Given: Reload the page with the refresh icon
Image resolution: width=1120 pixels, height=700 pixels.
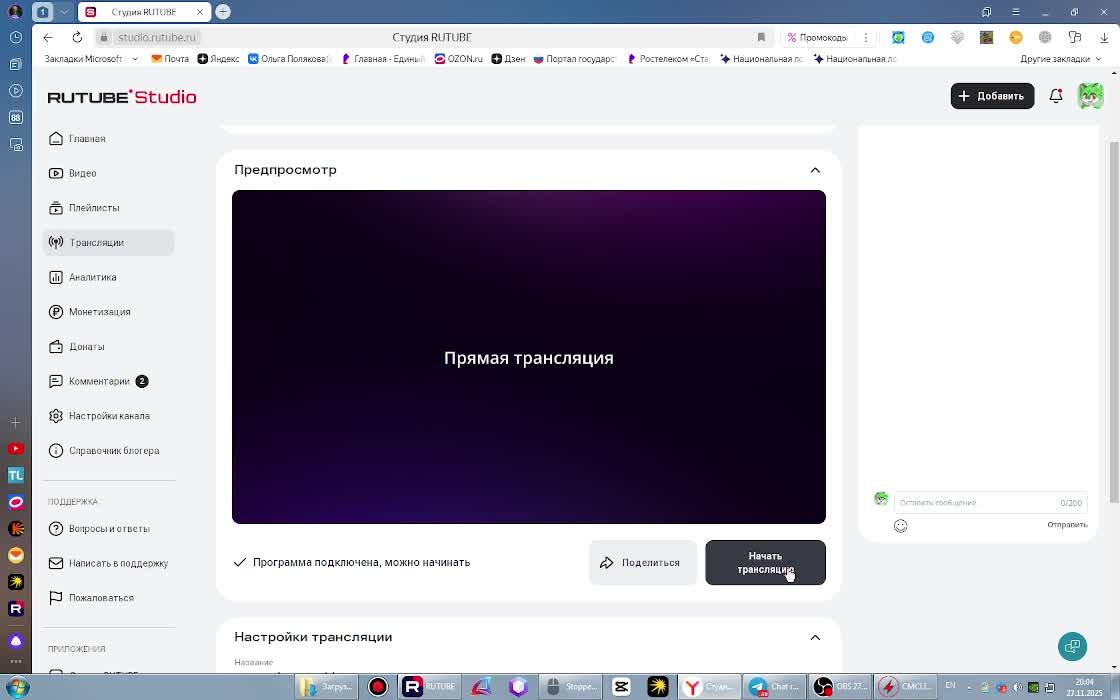Looking at the screenshot, I should tap(77, 37).
